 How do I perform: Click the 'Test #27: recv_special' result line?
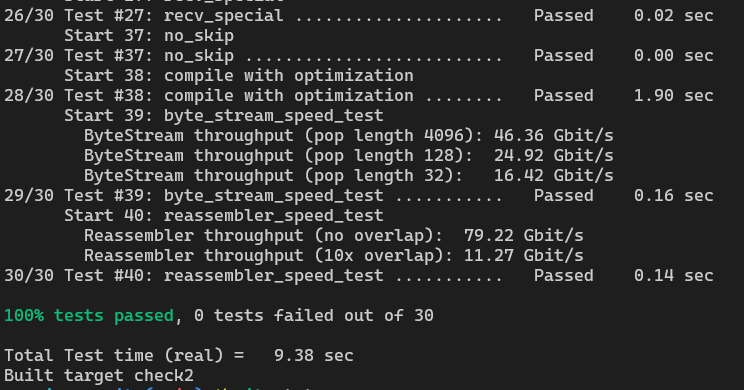click(359, 16)
